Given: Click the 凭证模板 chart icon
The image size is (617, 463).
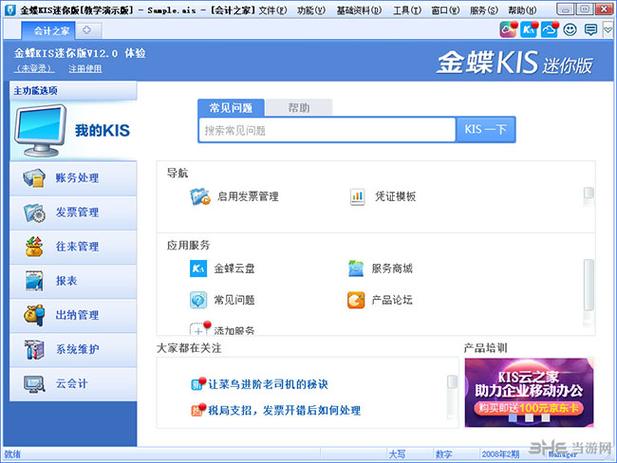Looking at the screenshot, I should click(x=357, y=196).
